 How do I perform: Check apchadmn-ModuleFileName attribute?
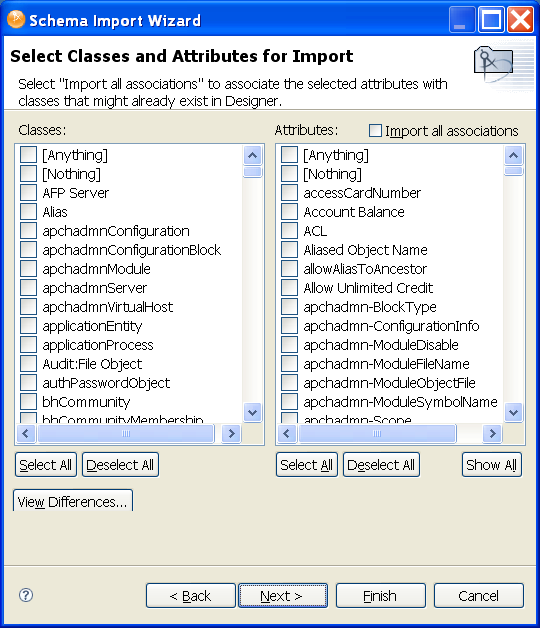289,364
